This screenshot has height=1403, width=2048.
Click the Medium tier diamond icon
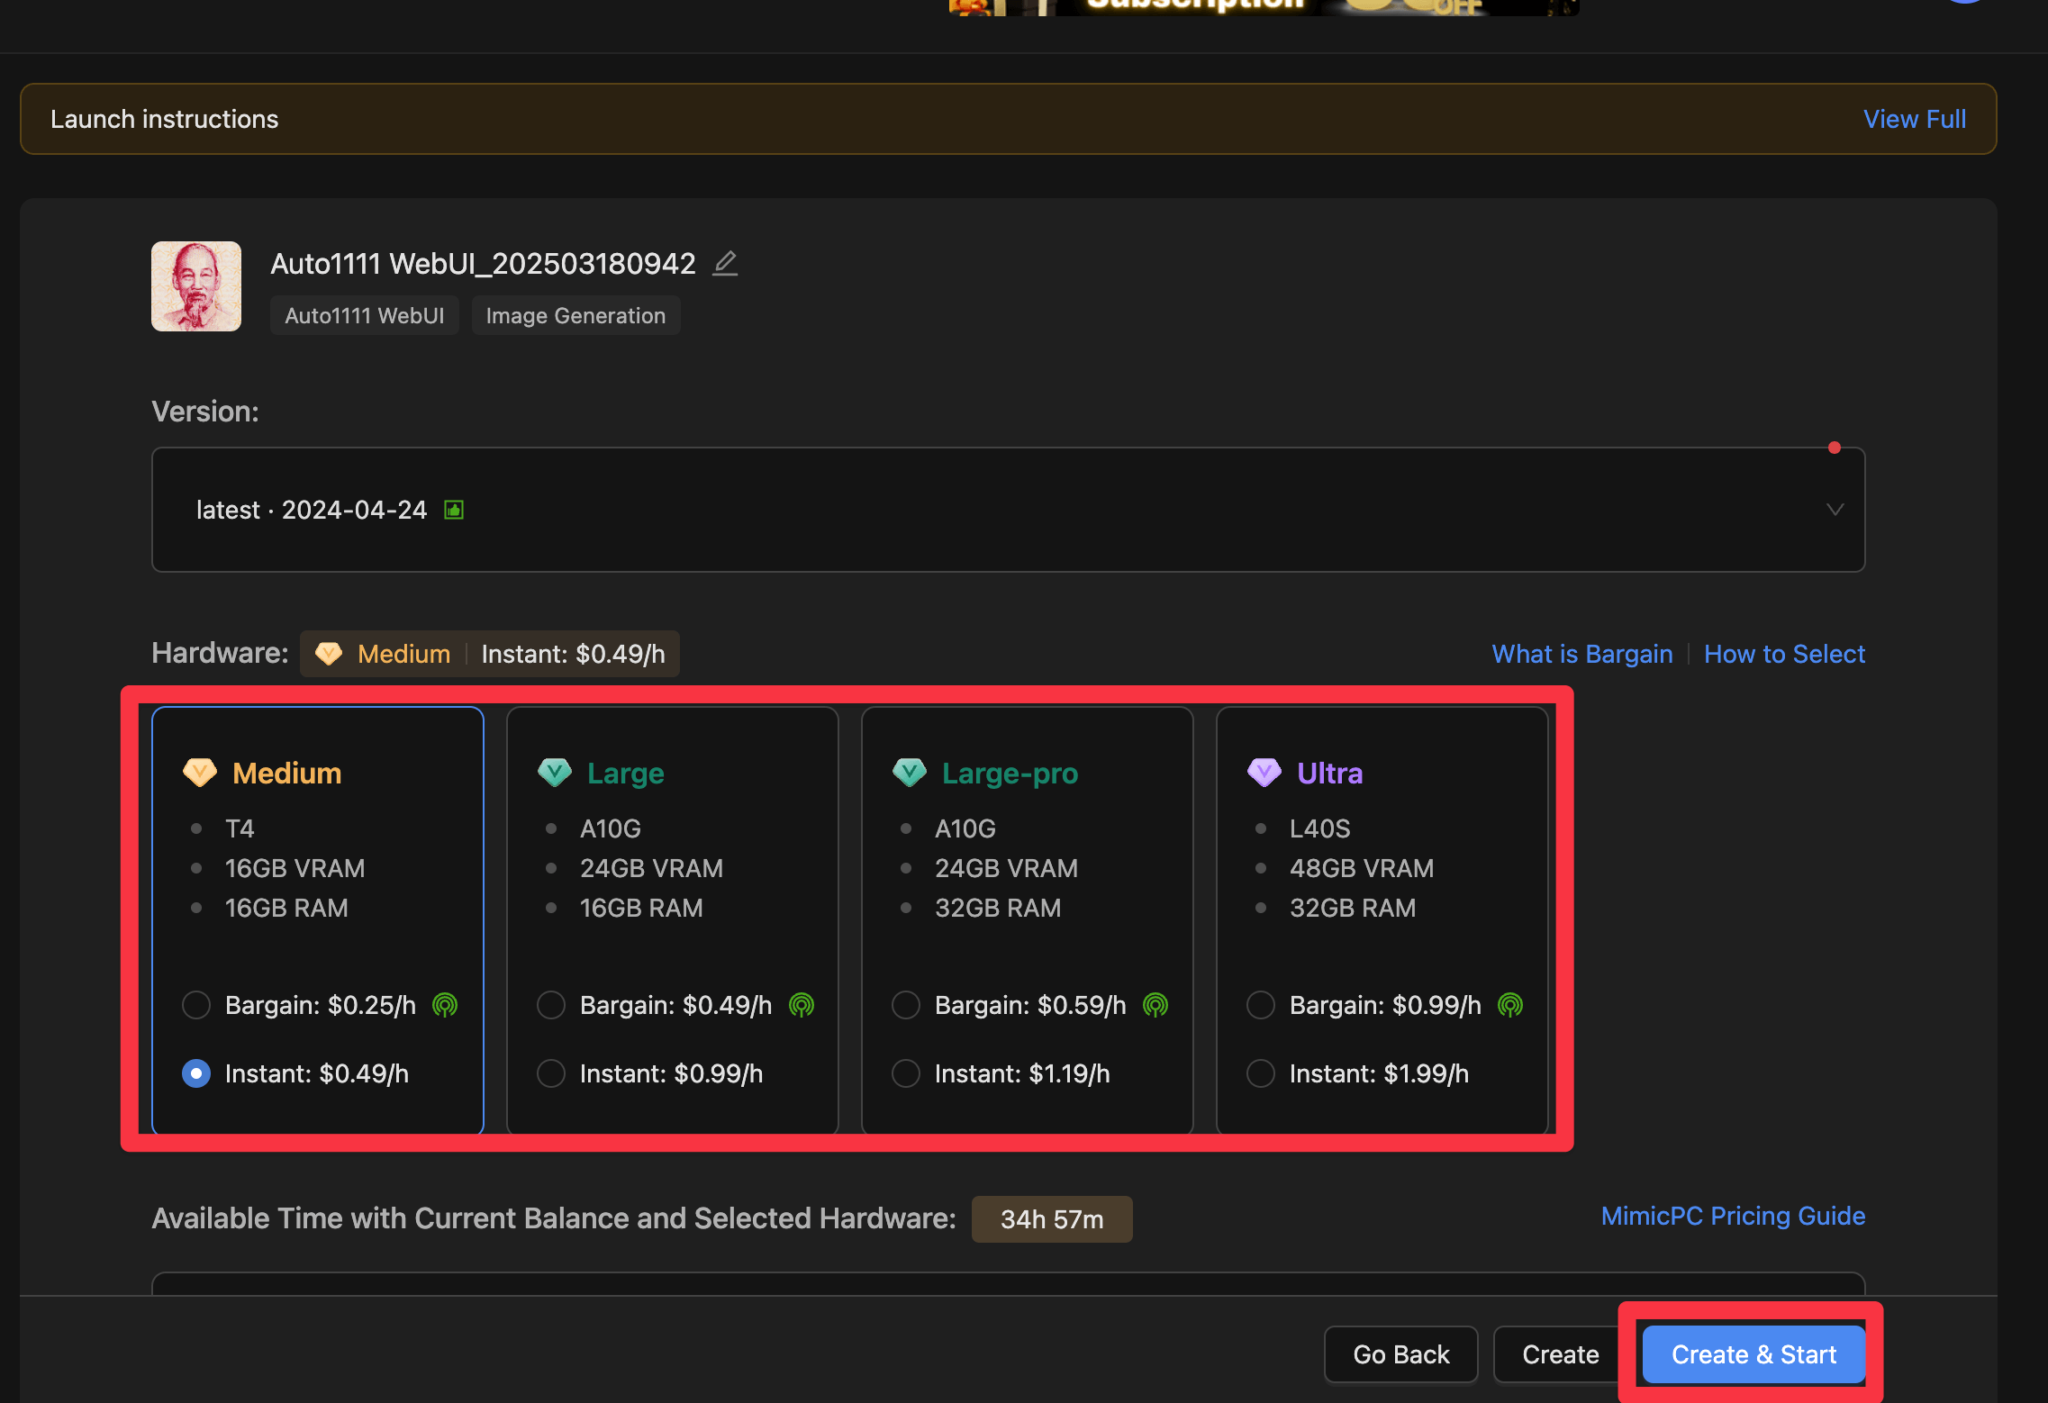tap(200, 772)
